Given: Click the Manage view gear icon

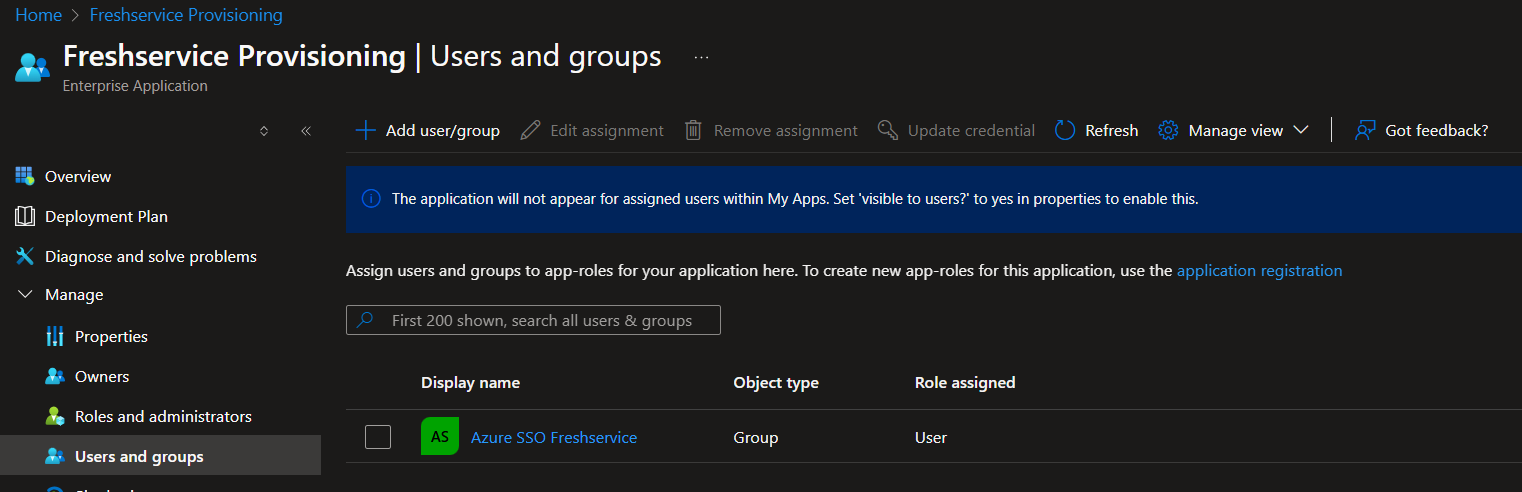Looking at the screenshot, I should pyautogui.click(x=1168, y=130).
